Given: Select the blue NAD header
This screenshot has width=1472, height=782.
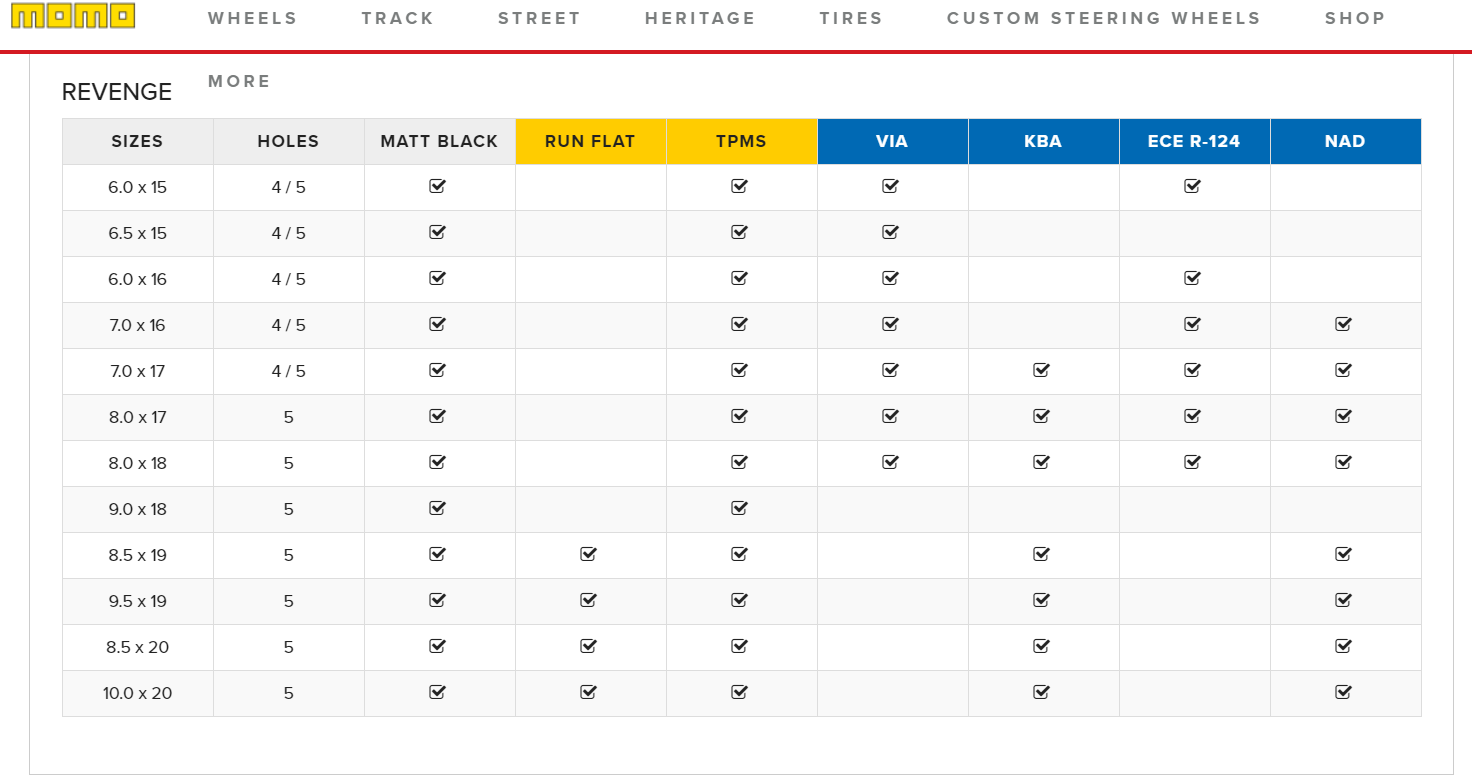Looking at the screenshot, I should [1346, 141].
